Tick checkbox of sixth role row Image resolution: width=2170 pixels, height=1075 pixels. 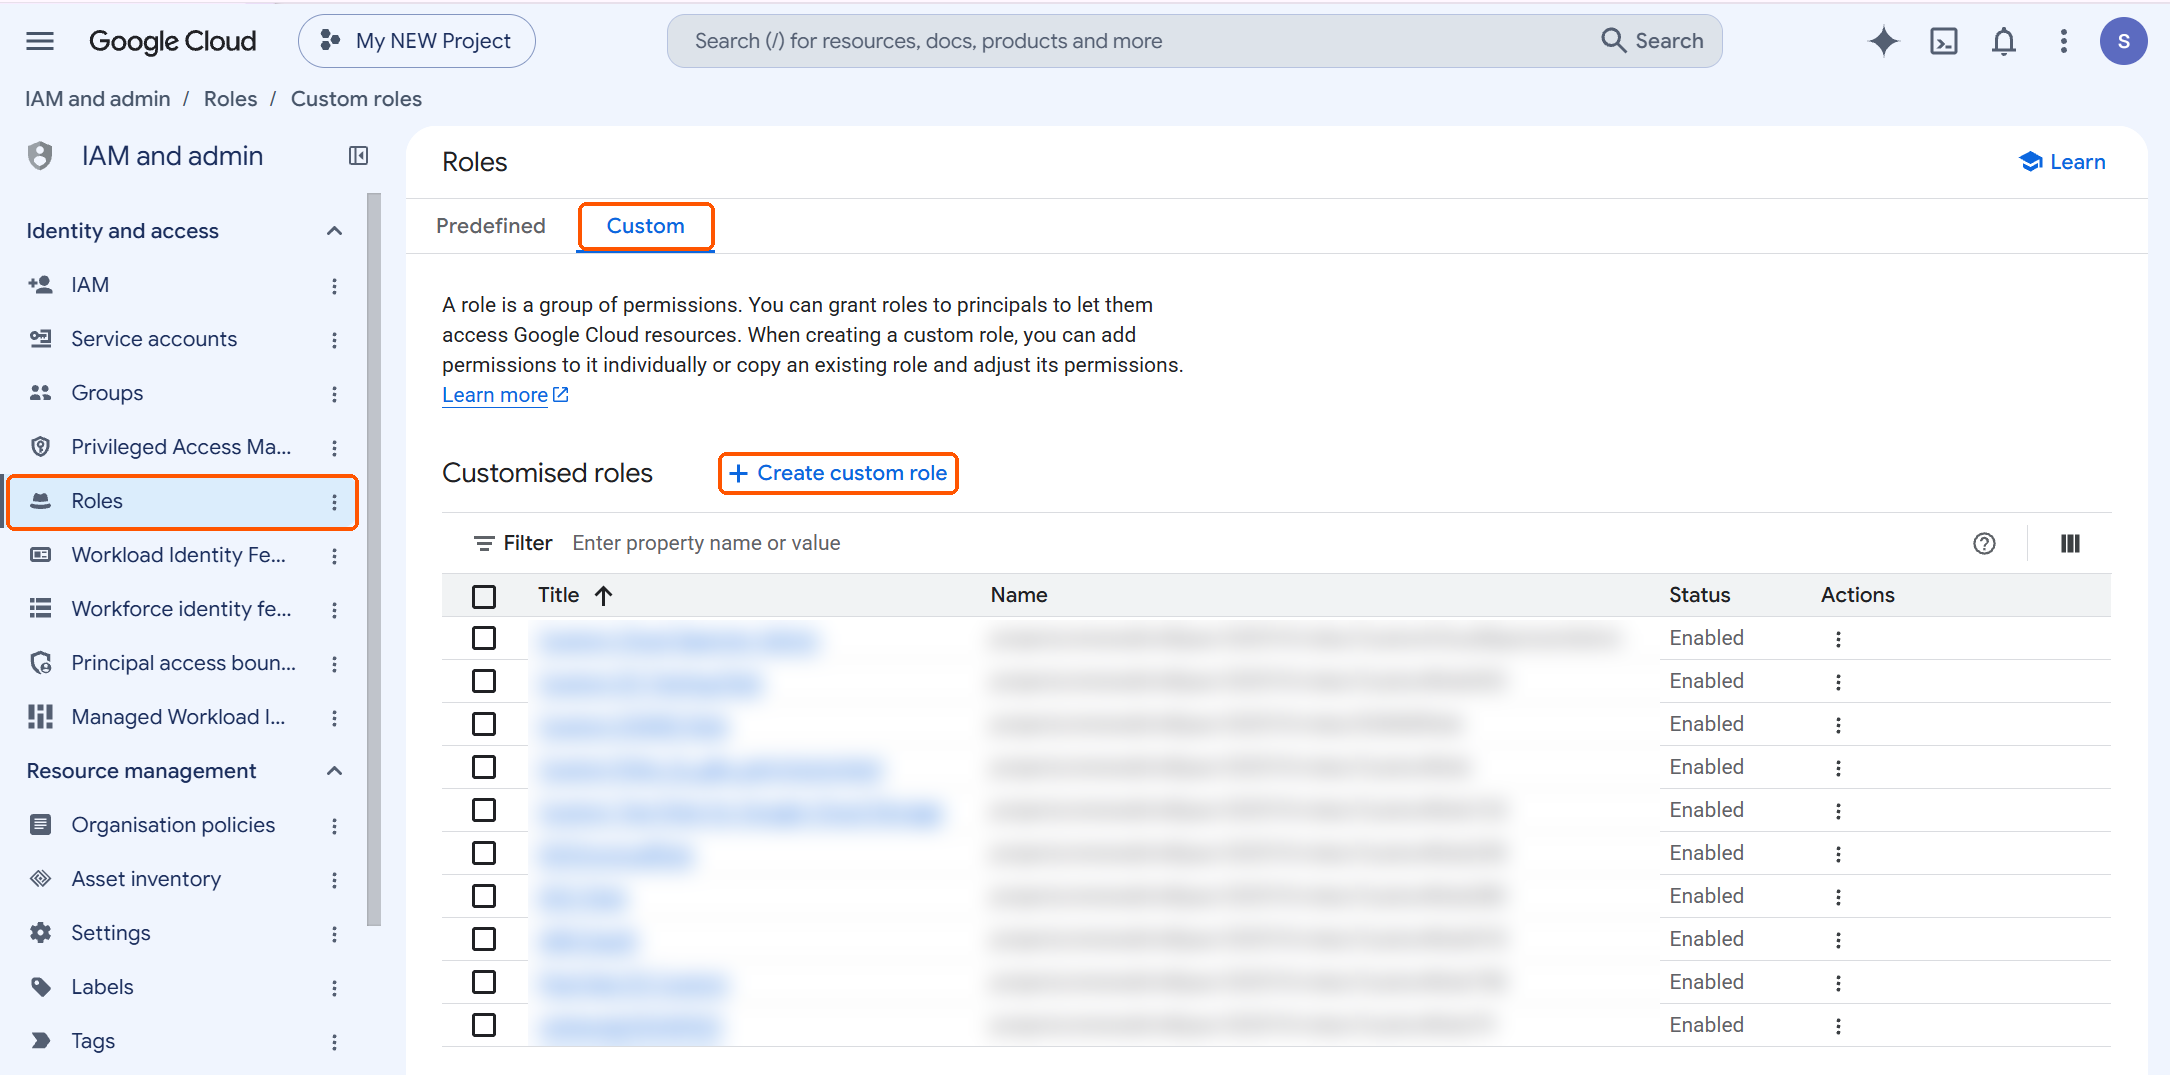(484, 853)
